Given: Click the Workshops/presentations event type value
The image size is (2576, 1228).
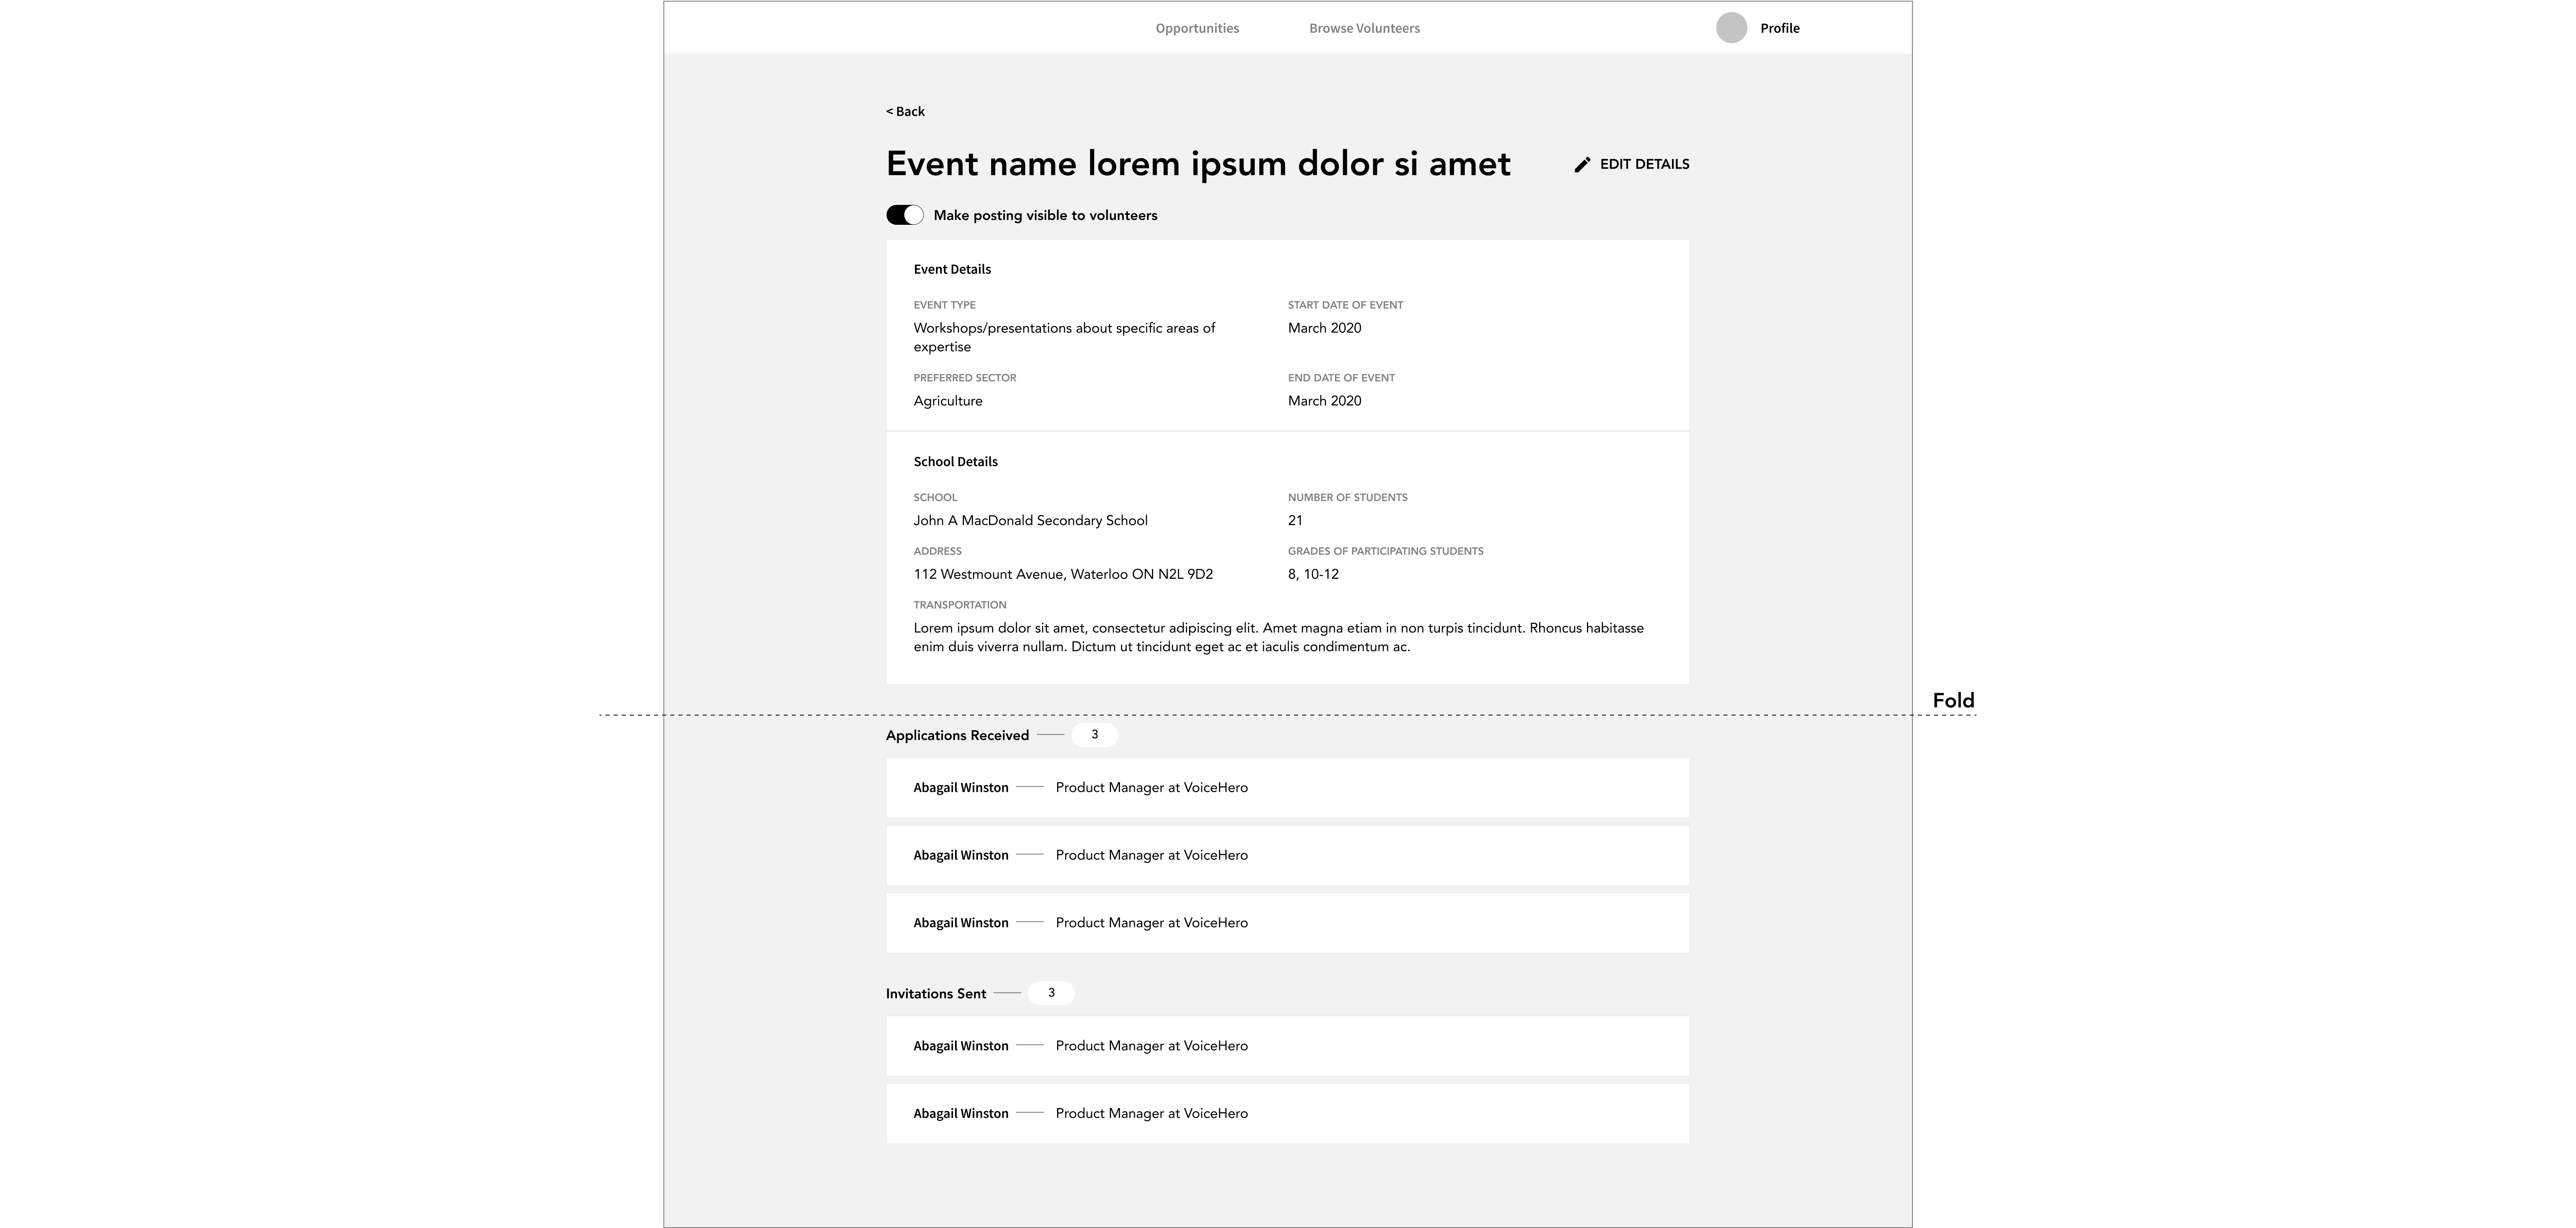Looking at the screenshot, I should [1064, 337].
